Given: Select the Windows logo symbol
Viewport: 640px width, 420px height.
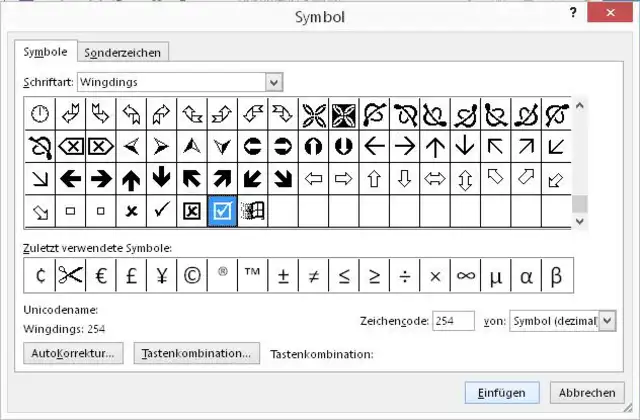Looking at the screenshot, I should coord(253,211).
